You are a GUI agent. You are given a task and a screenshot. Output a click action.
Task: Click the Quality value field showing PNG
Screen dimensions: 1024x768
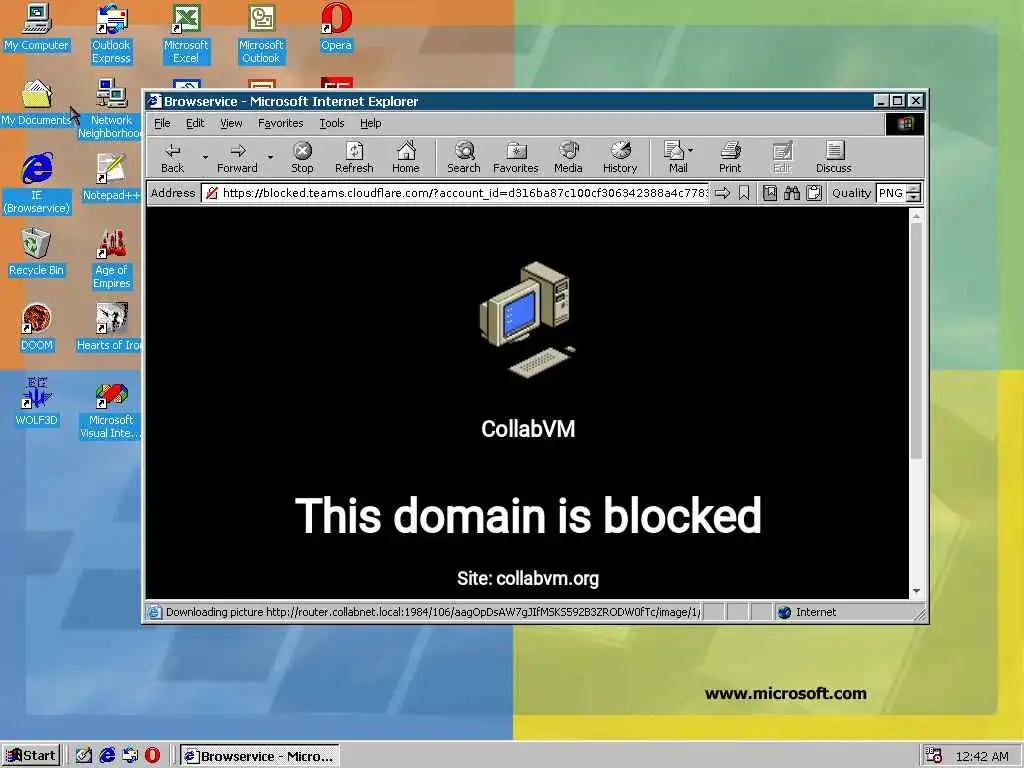[x=891, y=193]
